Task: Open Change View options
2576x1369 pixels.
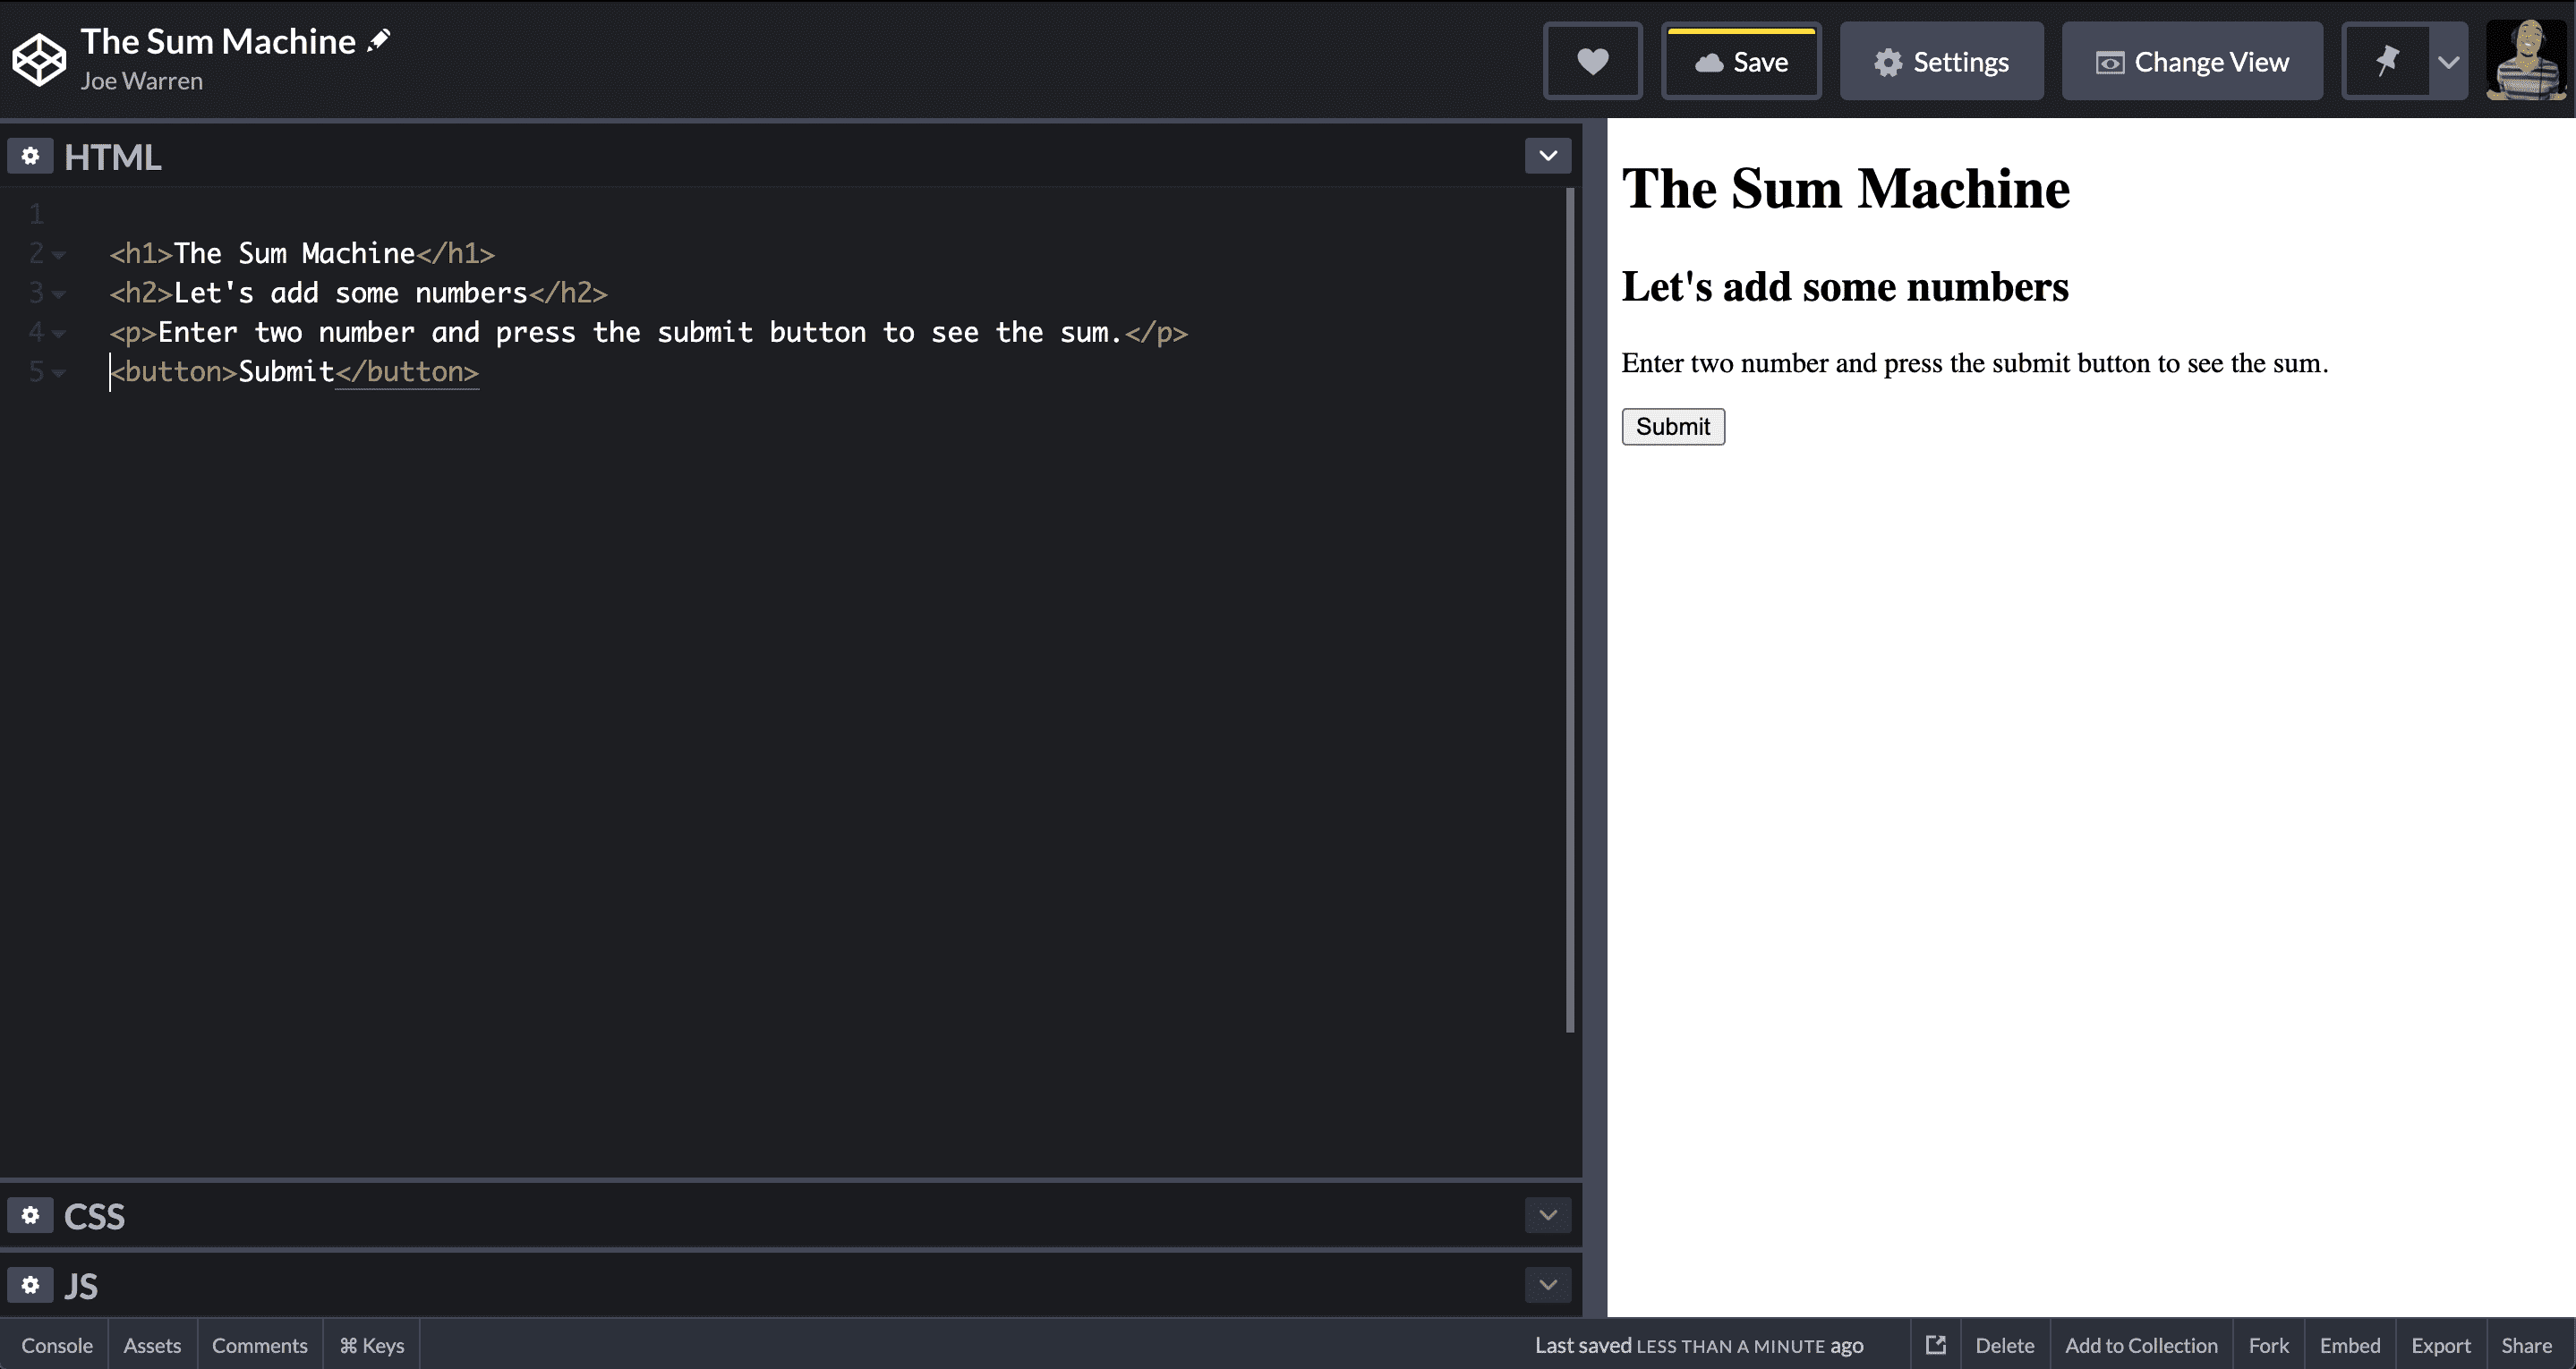Action: point(2191,62)
